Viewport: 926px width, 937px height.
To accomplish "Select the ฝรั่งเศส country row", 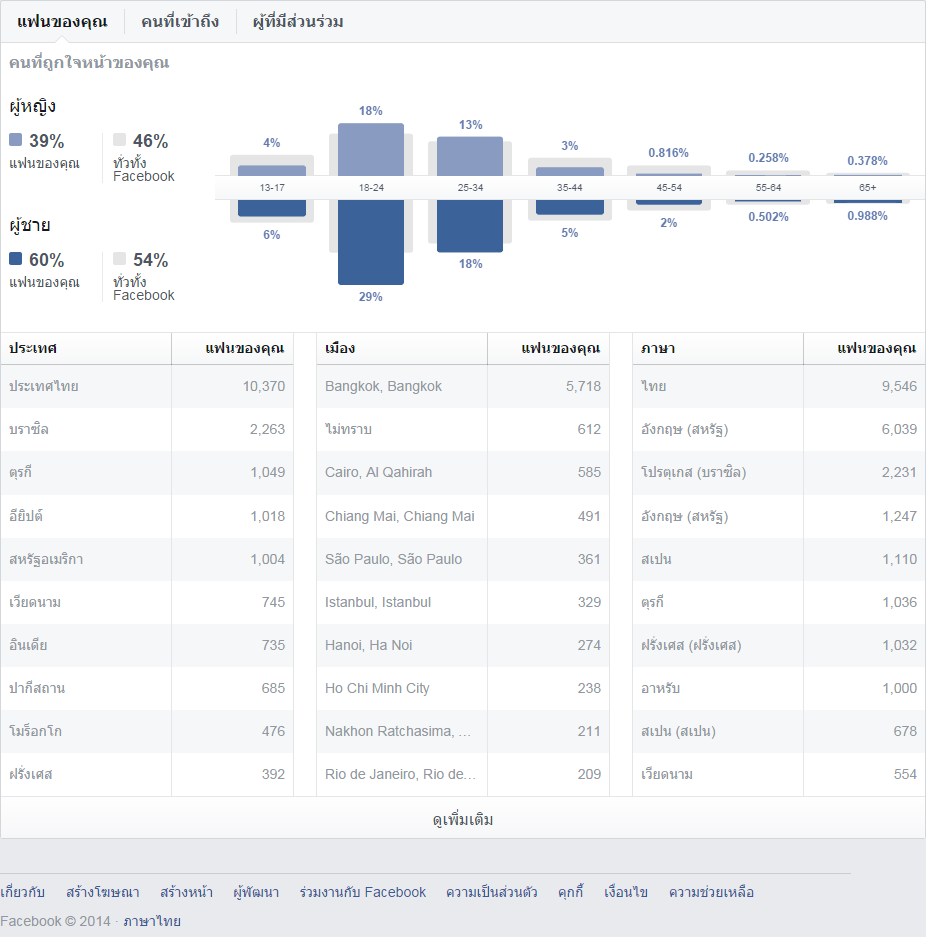I will coord(147,774).
